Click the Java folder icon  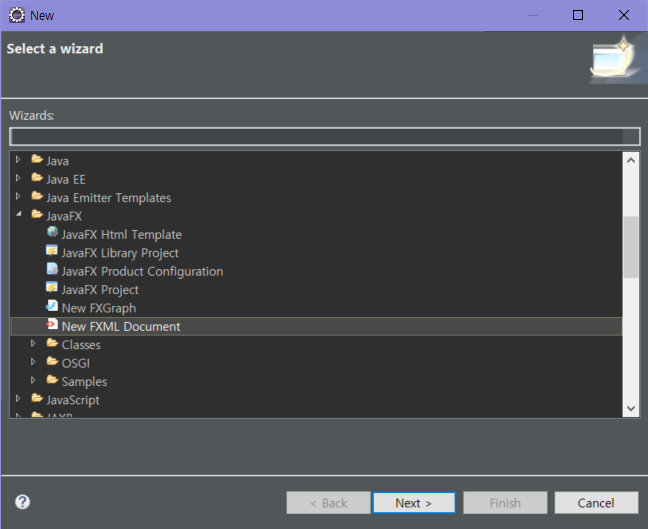(37, 159)
